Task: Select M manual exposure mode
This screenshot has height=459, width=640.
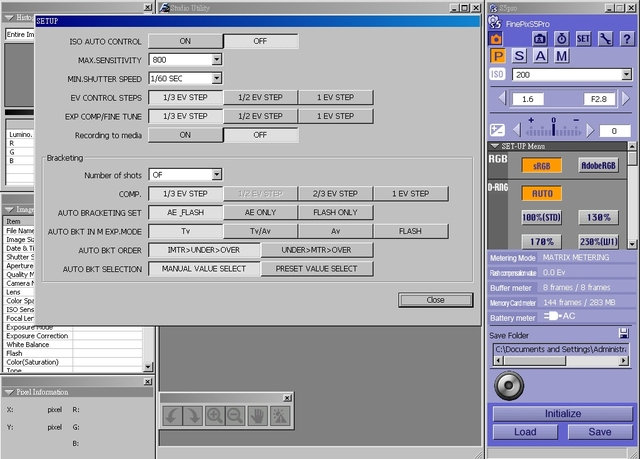Action: click(x=562, y=56)
